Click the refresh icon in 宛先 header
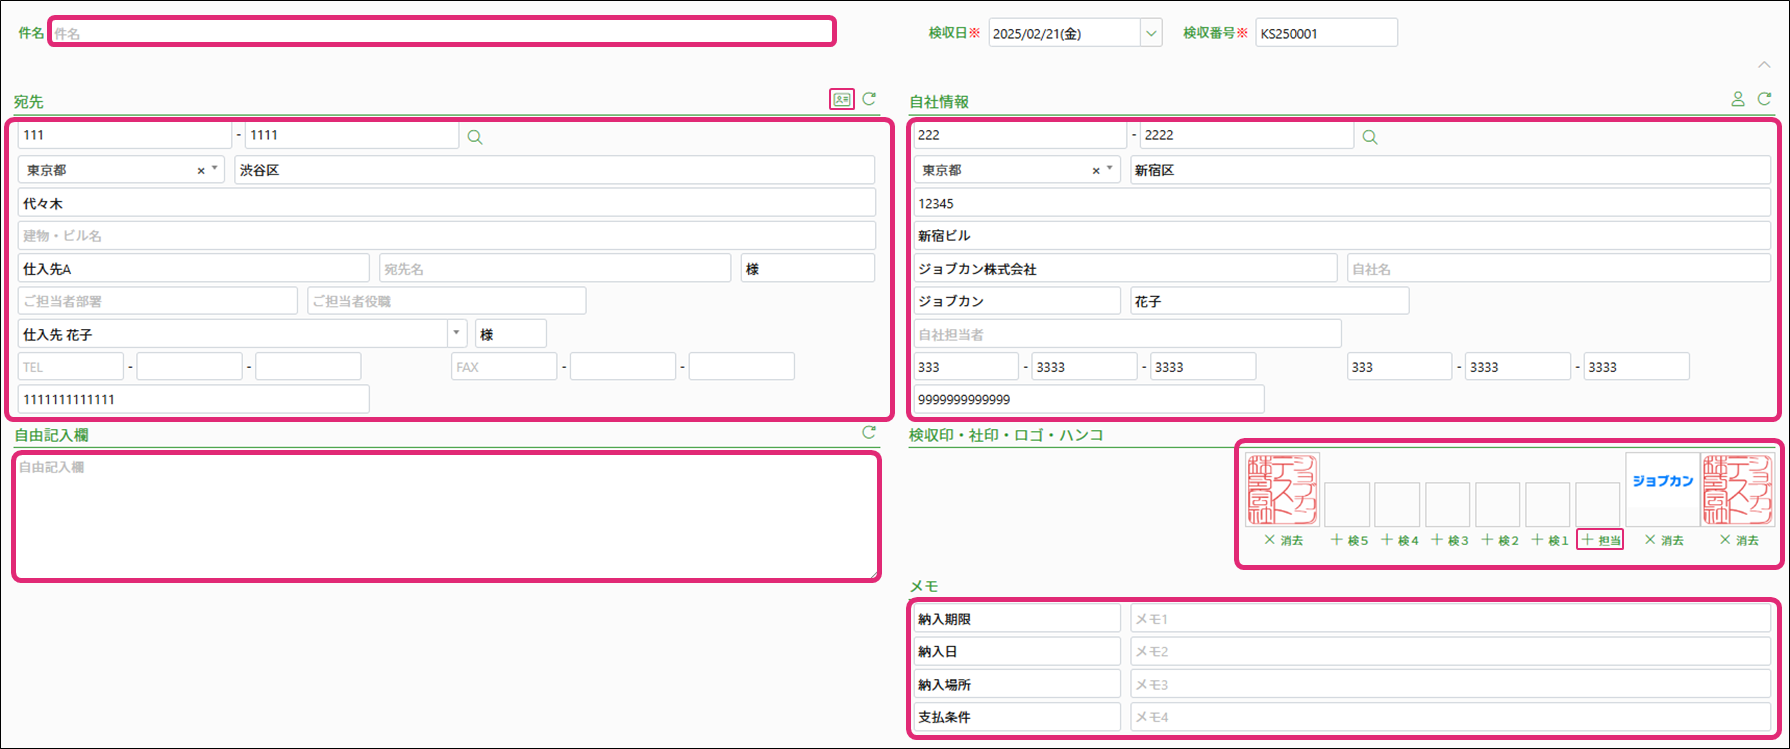Viewport: 1790px width, 749px height. click(x=869, y=99)
